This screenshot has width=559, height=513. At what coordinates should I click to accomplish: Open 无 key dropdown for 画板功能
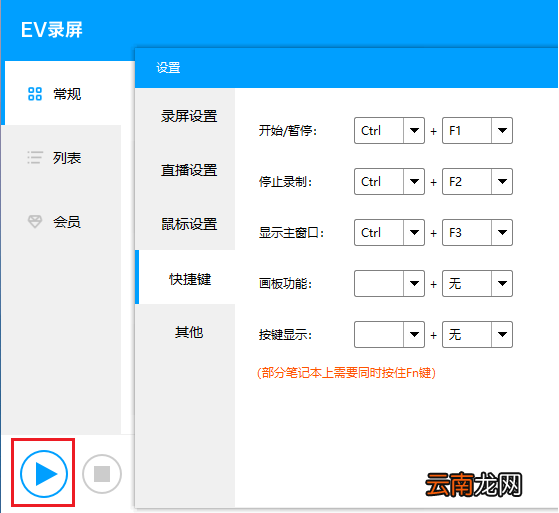click(x=477, y=283)
